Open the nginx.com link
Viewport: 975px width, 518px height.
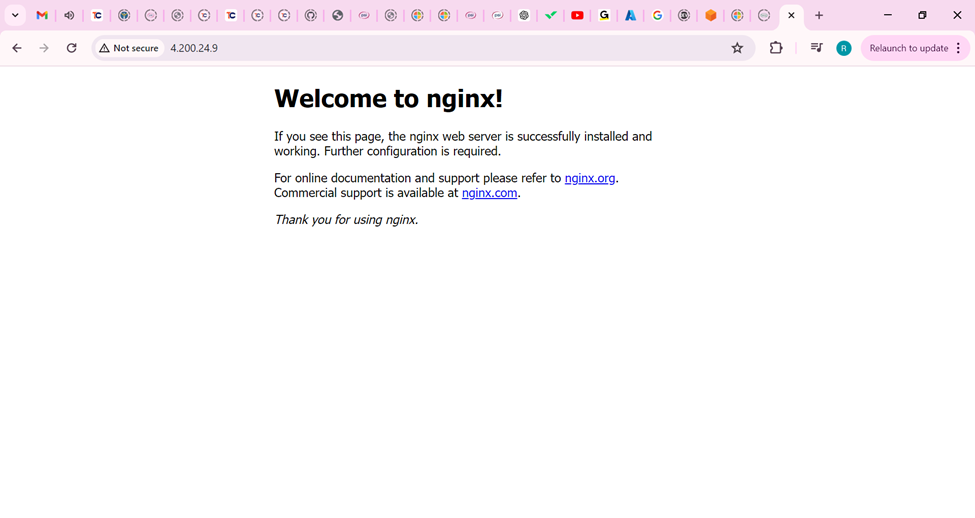pos(489,193)
